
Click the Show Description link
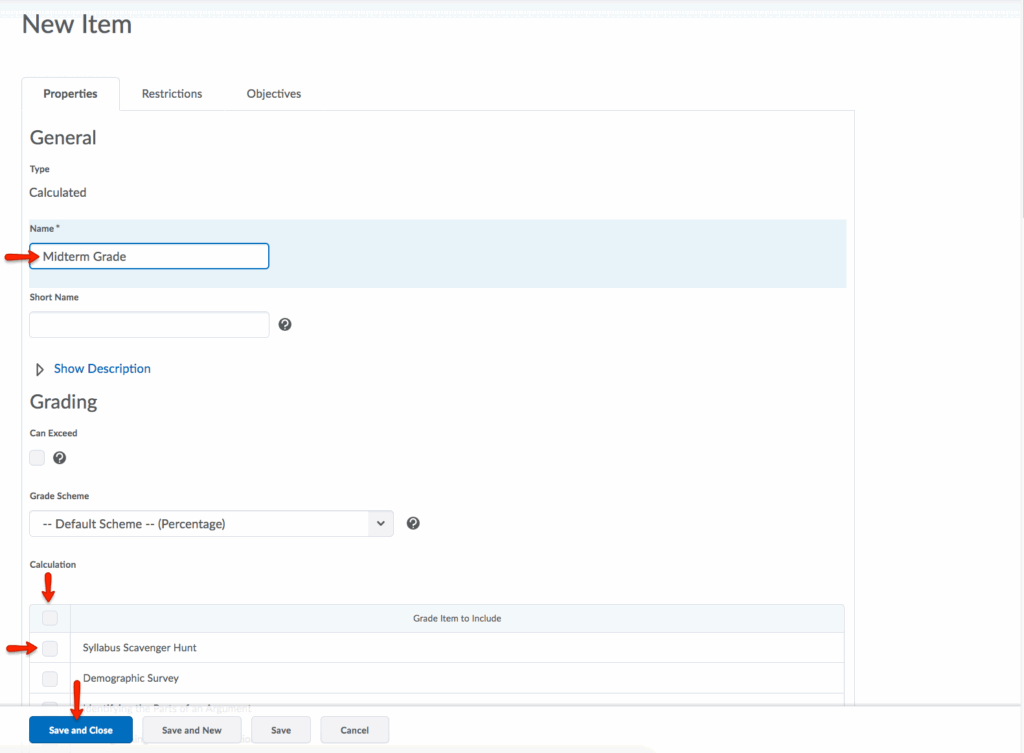(x=102, y=369)
